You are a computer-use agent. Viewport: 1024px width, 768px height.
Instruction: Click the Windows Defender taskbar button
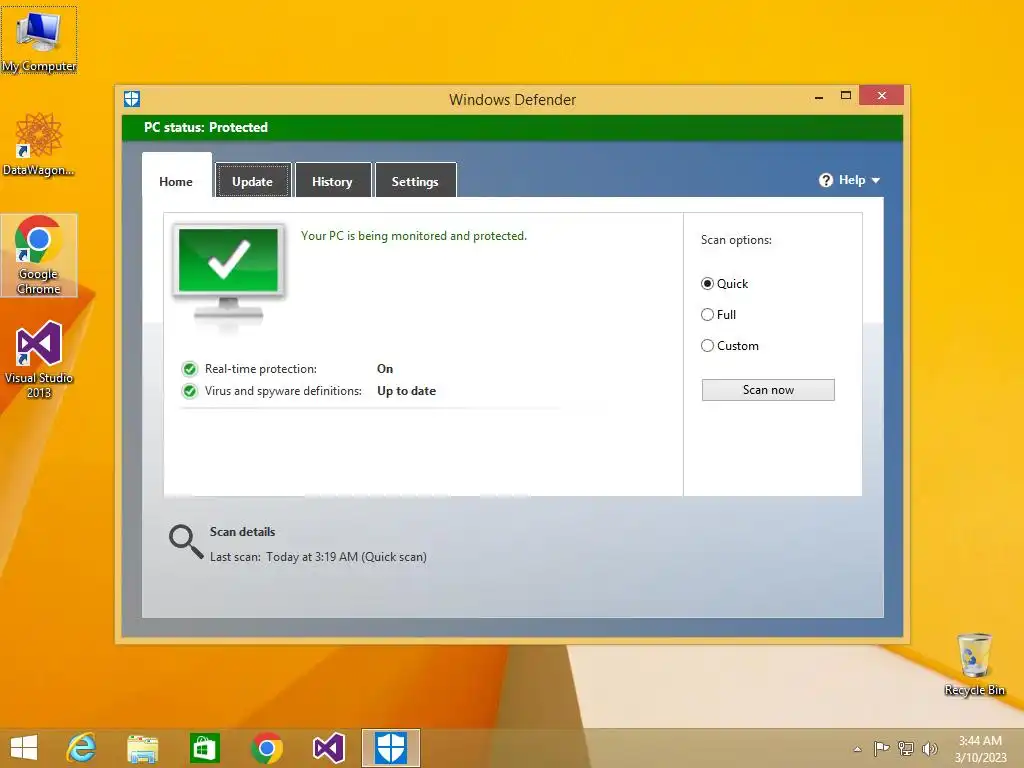[x=391, y=748]
